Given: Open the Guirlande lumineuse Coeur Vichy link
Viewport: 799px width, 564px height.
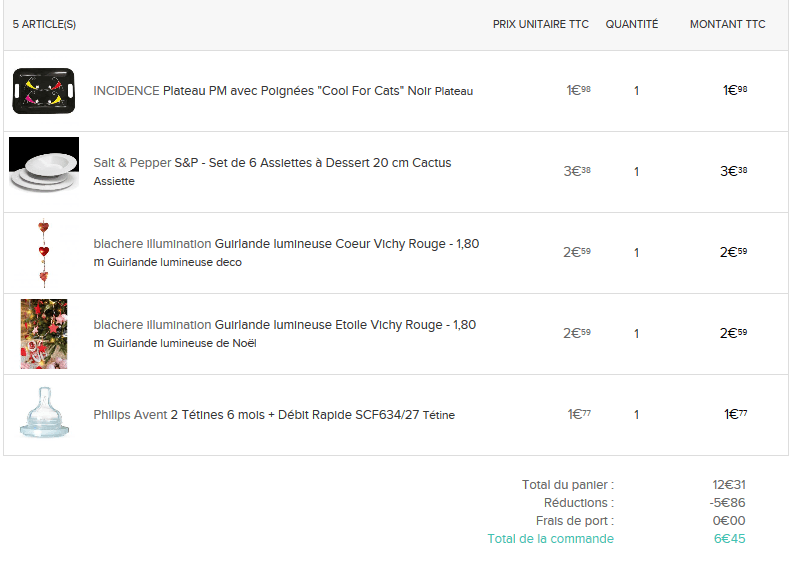Looking at the screenshot, I should pos(286,244).
